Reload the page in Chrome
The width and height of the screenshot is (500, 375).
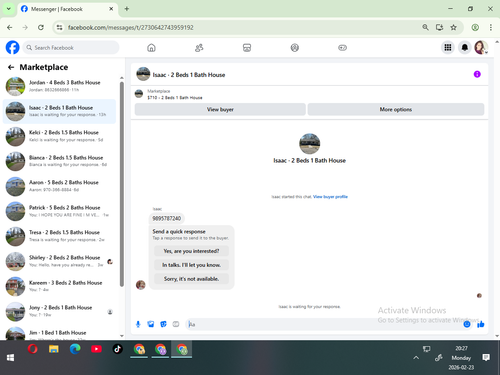[x=41, y=27]
